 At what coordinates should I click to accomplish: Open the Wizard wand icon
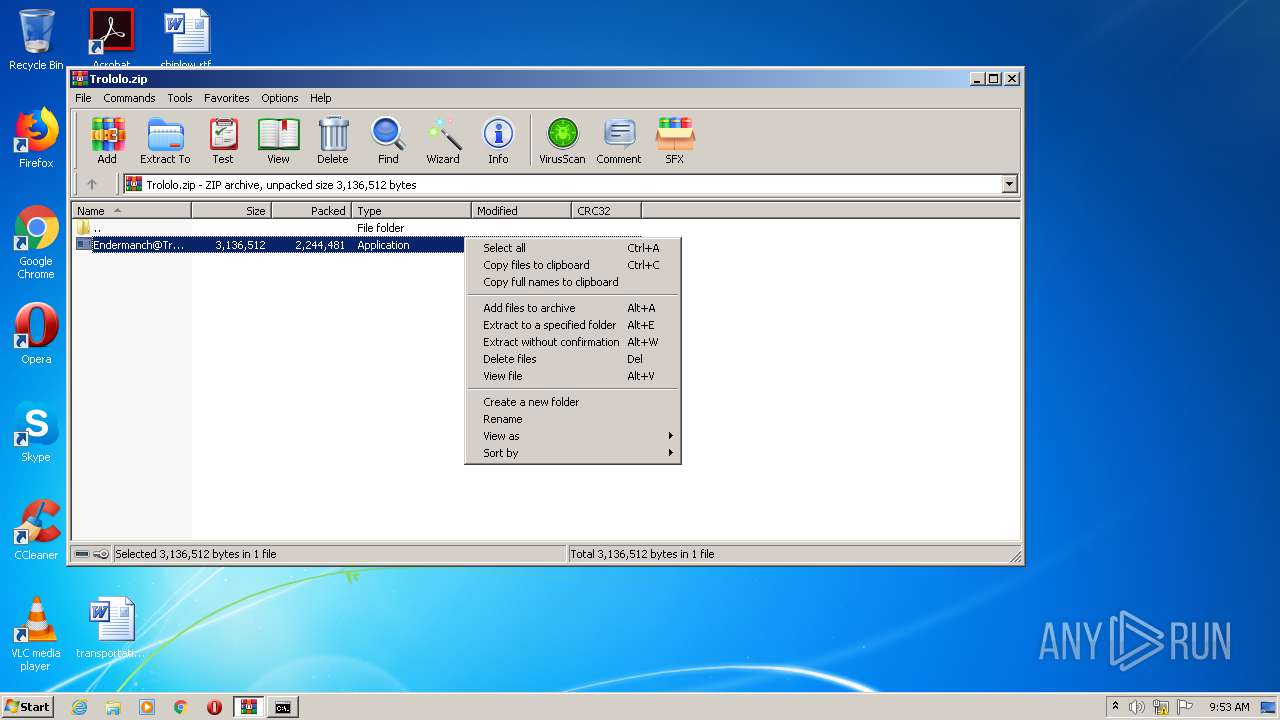pyautogui.click(x=443, y=141)
